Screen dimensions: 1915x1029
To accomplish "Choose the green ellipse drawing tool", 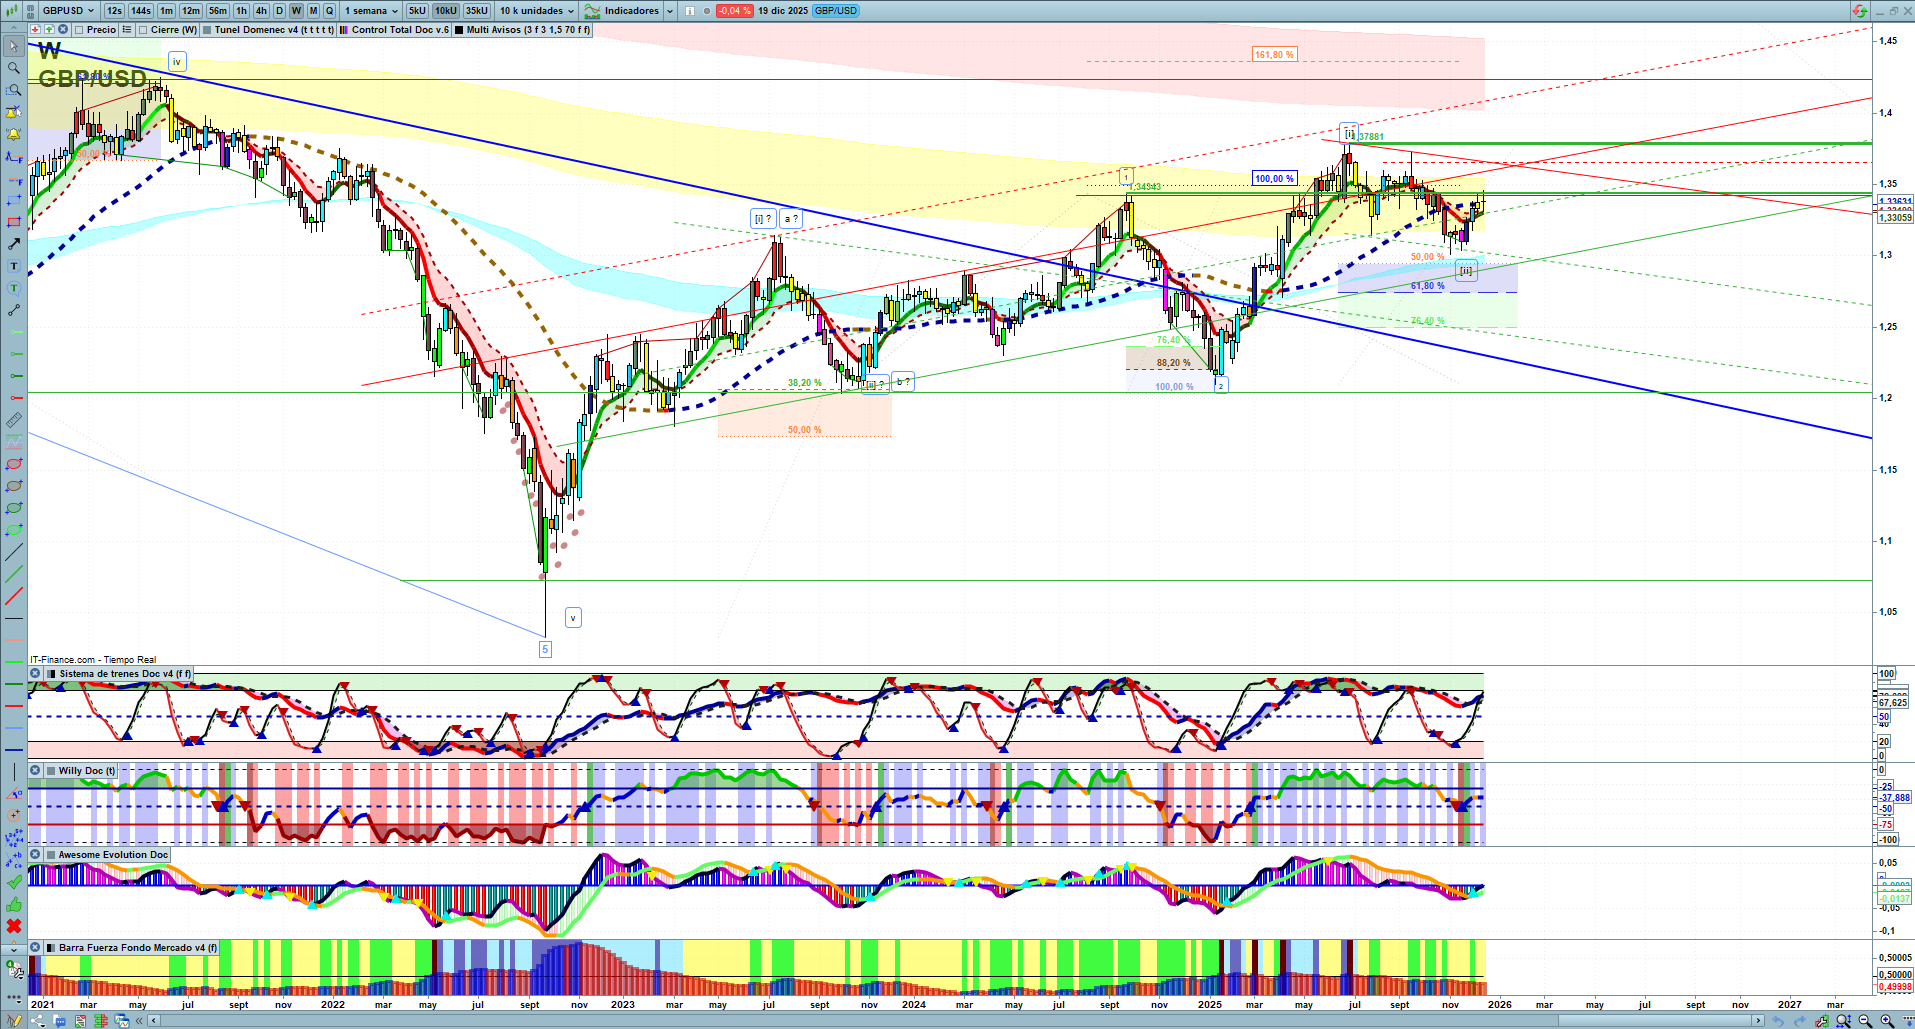I will pyautogui.click(x=14, y=508).
